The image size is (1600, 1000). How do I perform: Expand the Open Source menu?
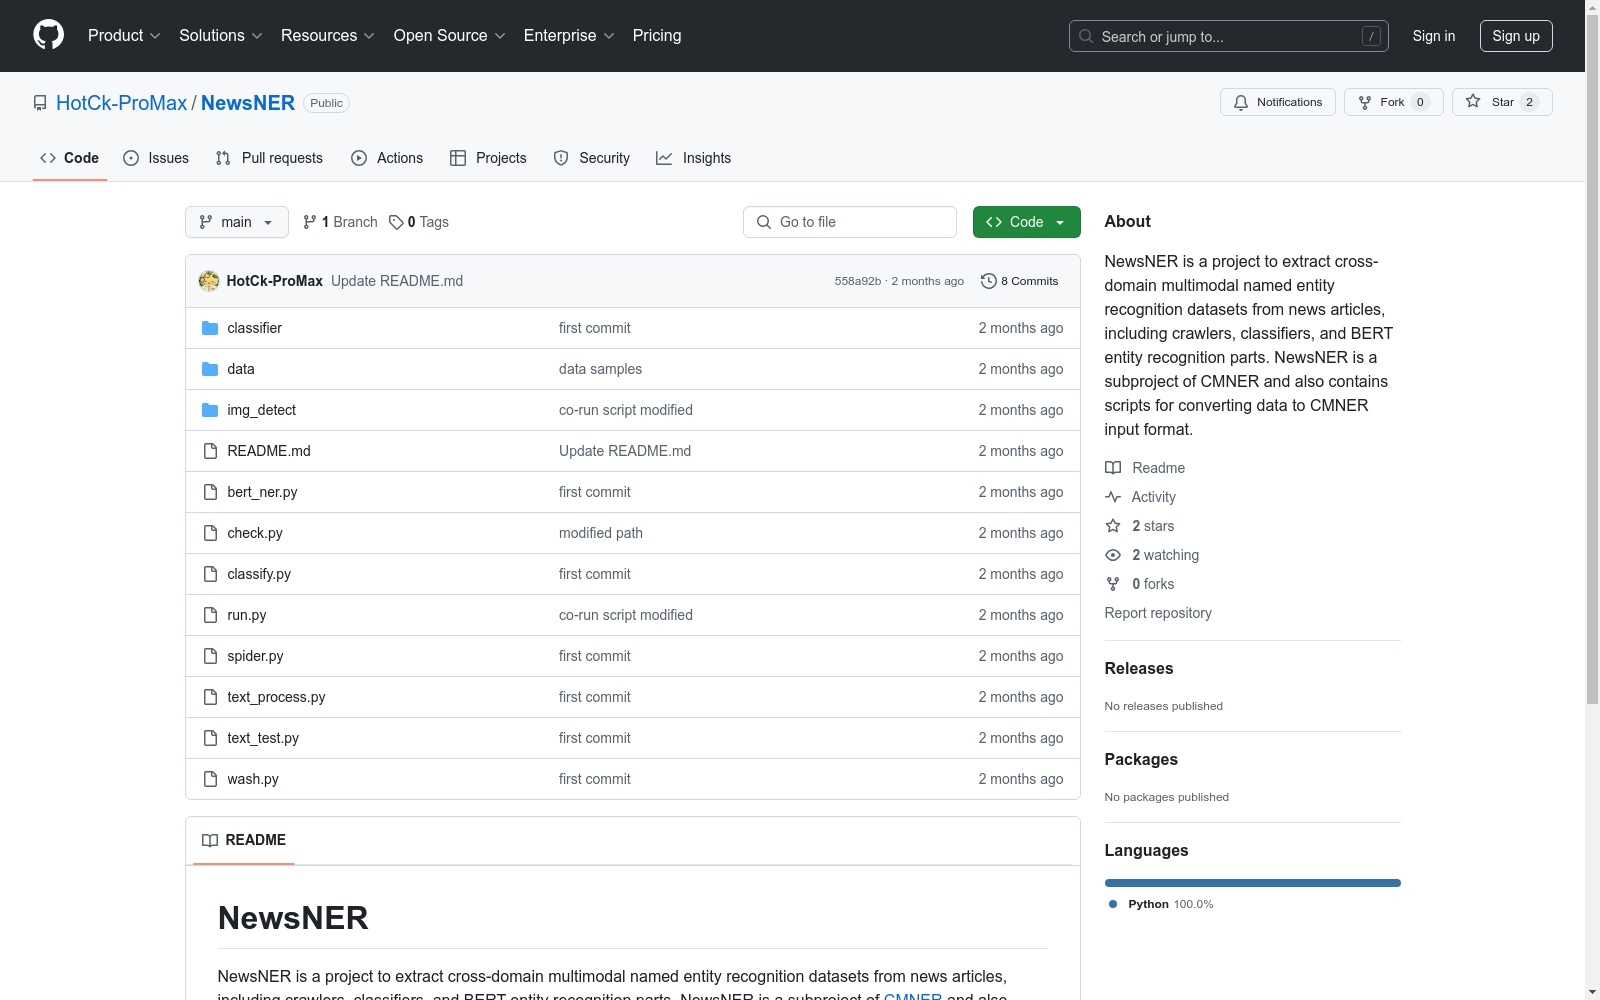[x=450, y=35]
